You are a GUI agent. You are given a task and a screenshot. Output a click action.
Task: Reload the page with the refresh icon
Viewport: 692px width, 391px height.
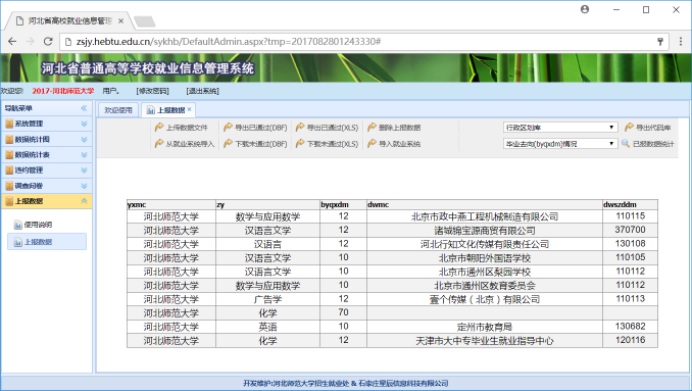48,41
